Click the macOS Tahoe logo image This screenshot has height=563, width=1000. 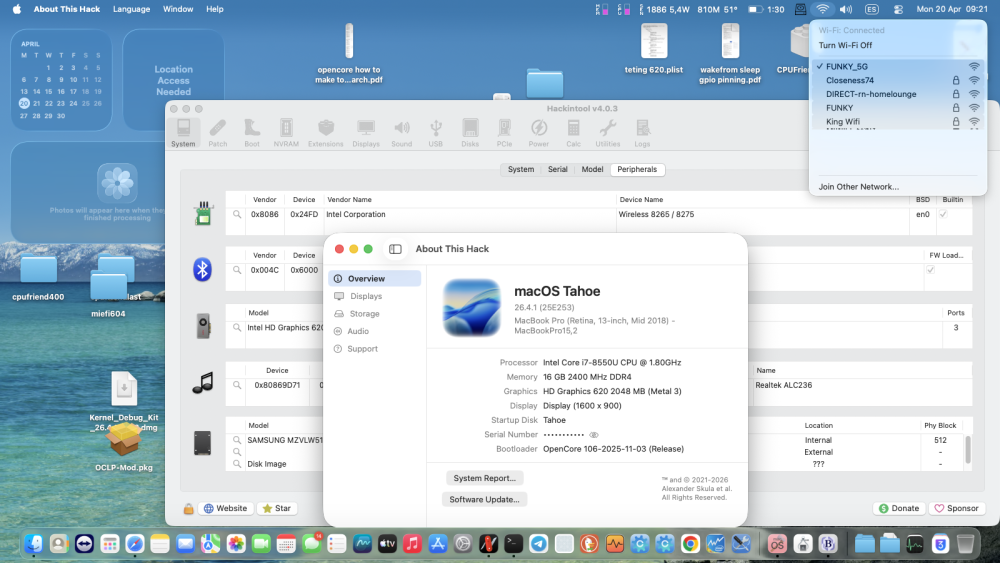click(472, 308)
